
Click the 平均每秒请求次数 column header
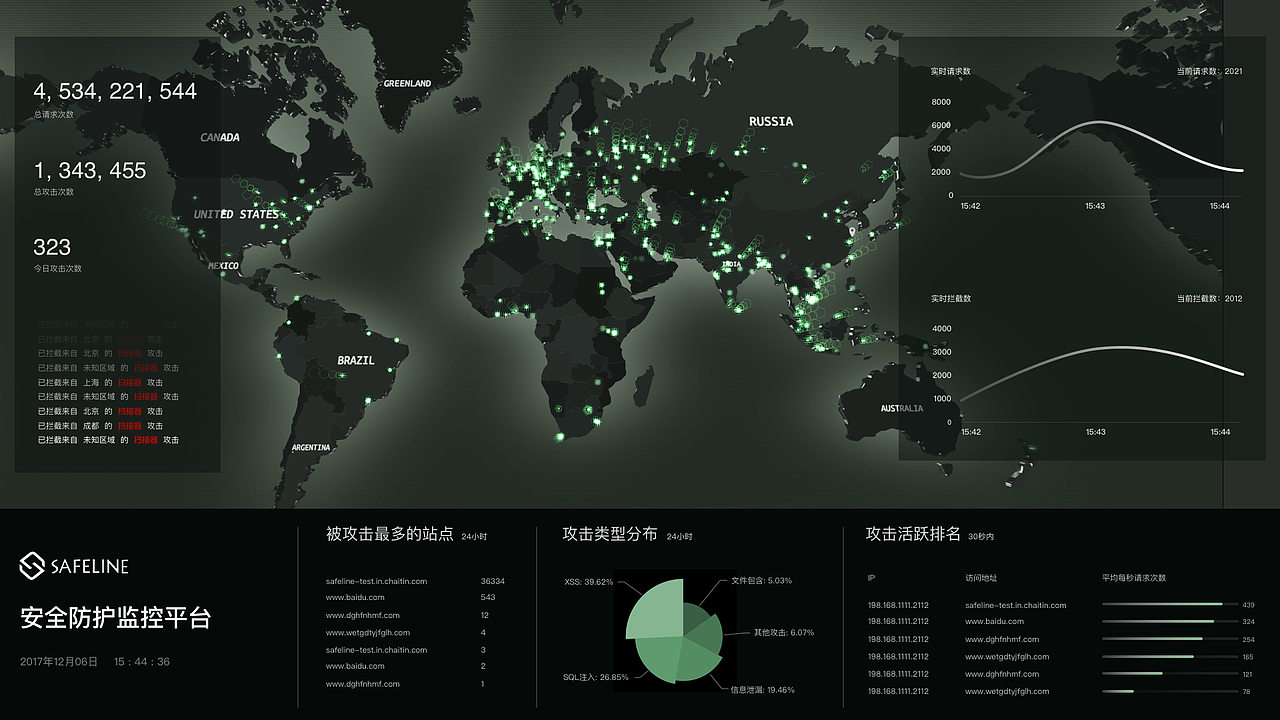[1133, 578]
